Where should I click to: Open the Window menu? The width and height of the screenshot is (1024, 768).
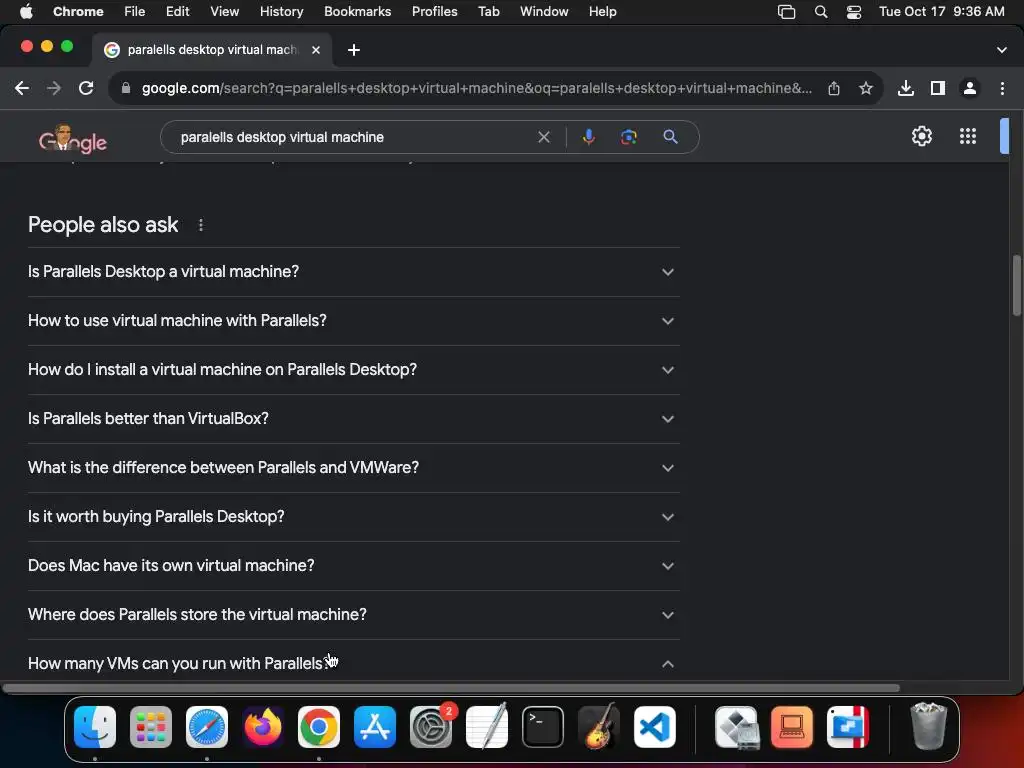pos(544,12)
